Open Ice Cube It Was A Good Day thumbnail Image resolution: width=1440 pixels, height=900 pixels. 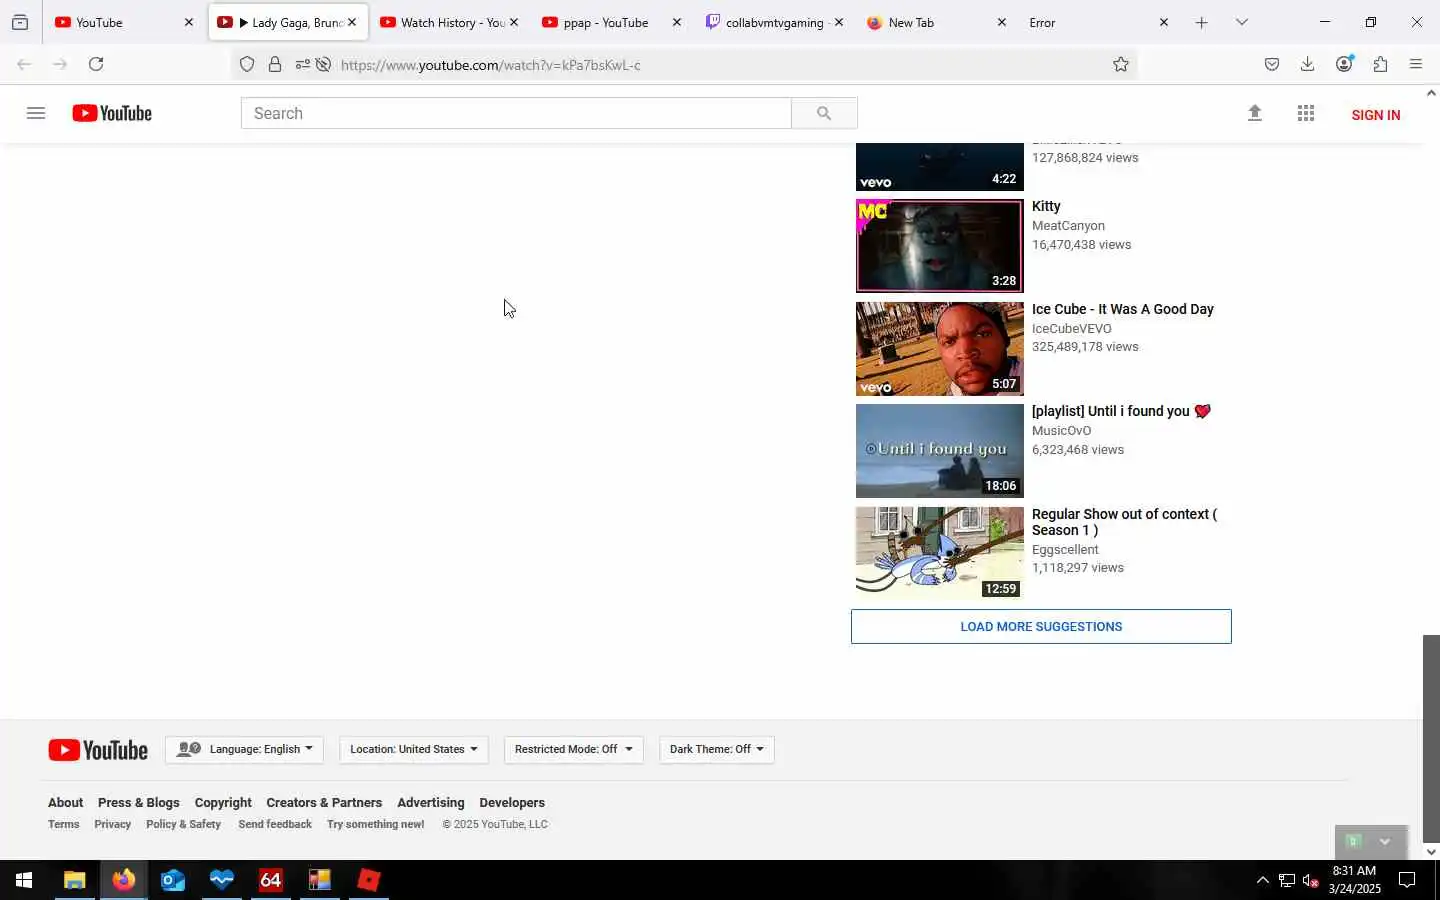(940, 349)
